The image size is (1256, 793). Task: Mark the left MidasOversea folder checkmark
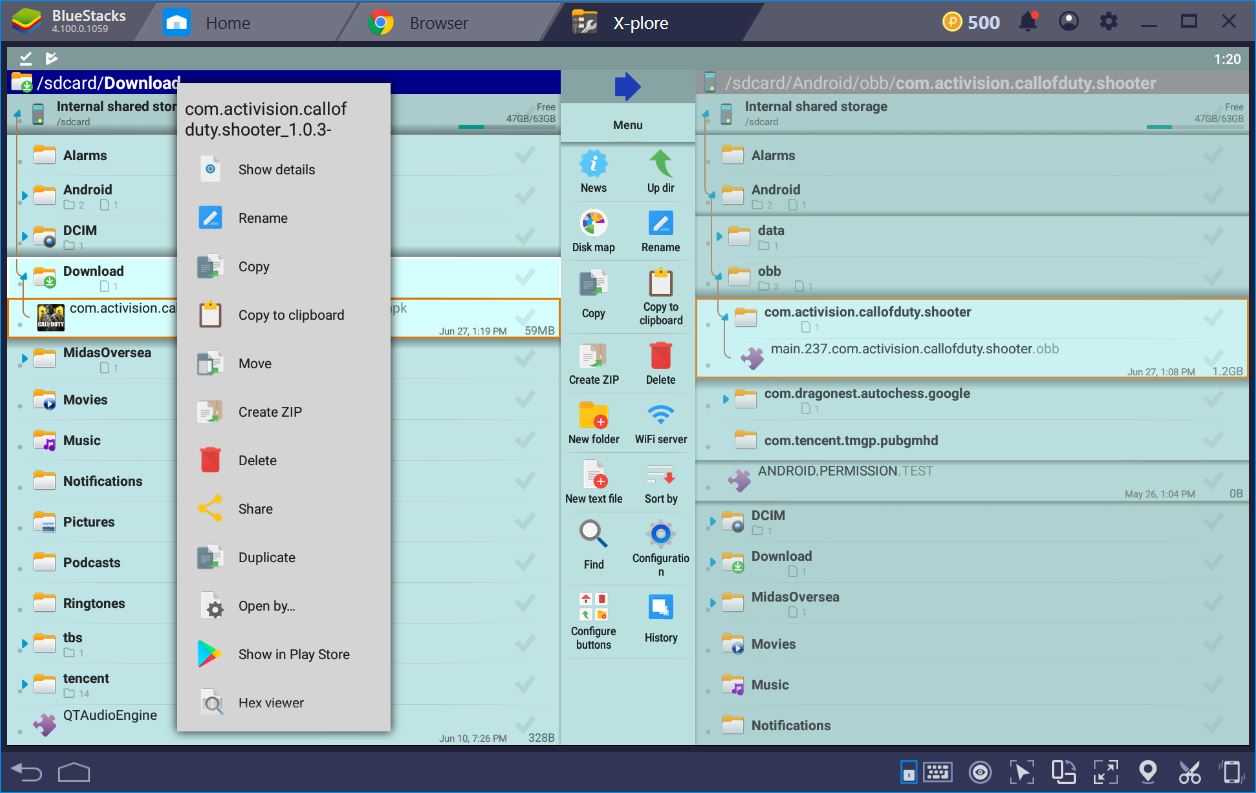524,359
